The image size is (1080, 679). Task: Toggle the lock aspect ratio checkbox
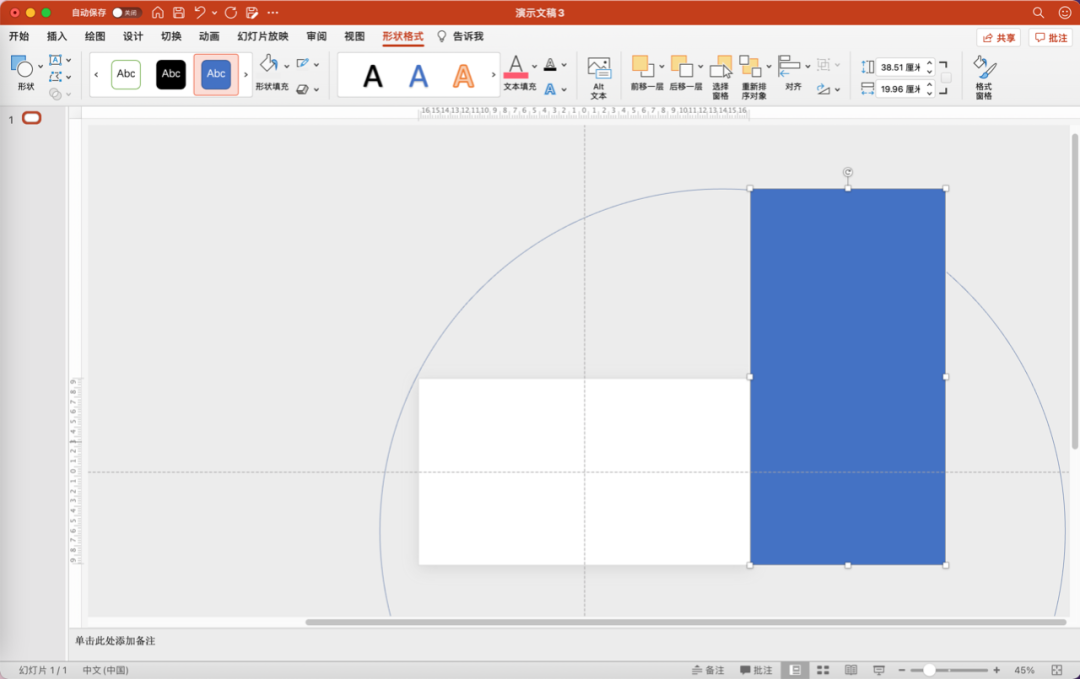pyautogui.click(x=946, y=78)
